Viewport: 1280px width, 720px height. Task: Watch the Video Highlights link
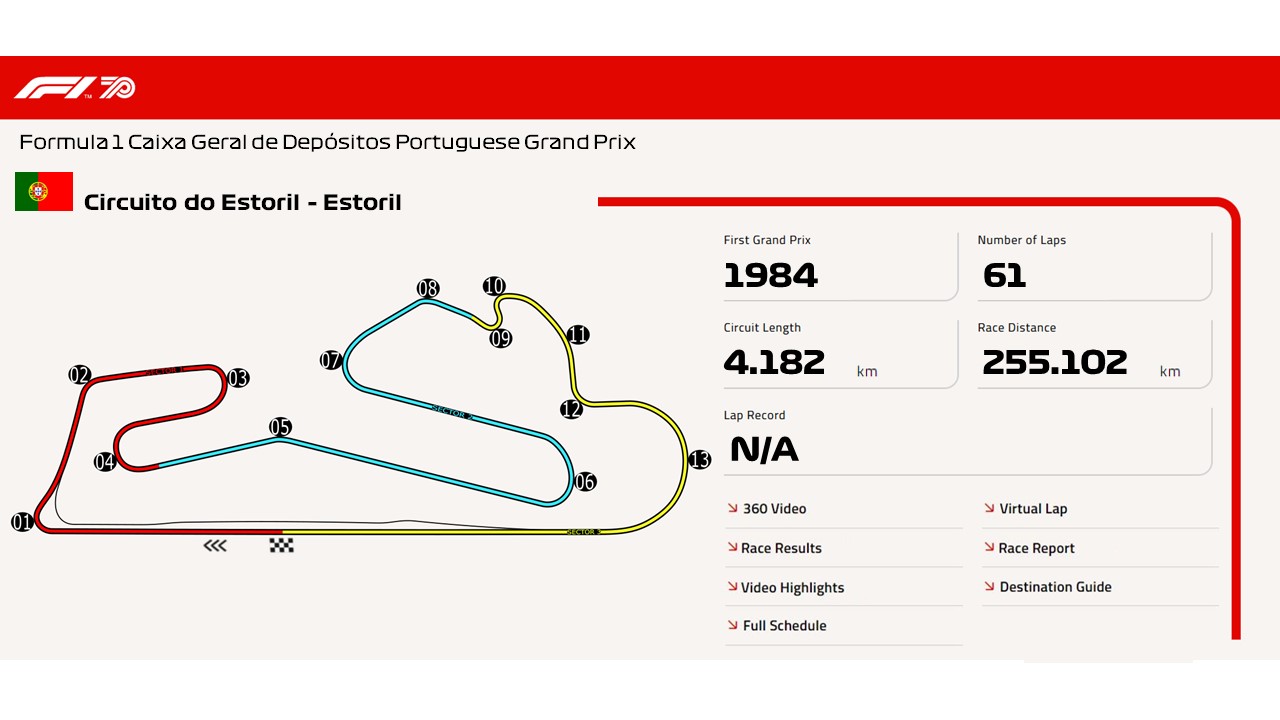(792, 588)
